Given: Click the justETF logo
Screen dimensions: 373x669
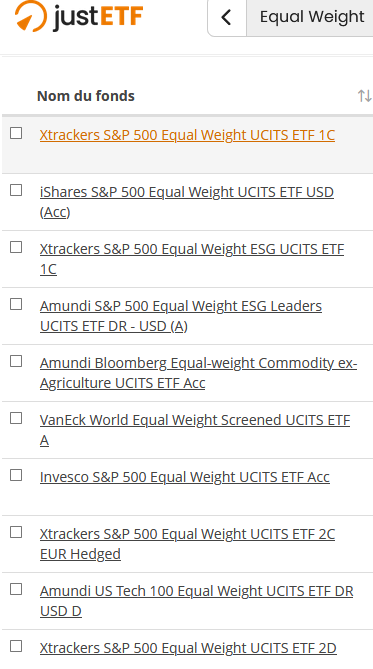Looking at the screenshot, I should 79,16.
